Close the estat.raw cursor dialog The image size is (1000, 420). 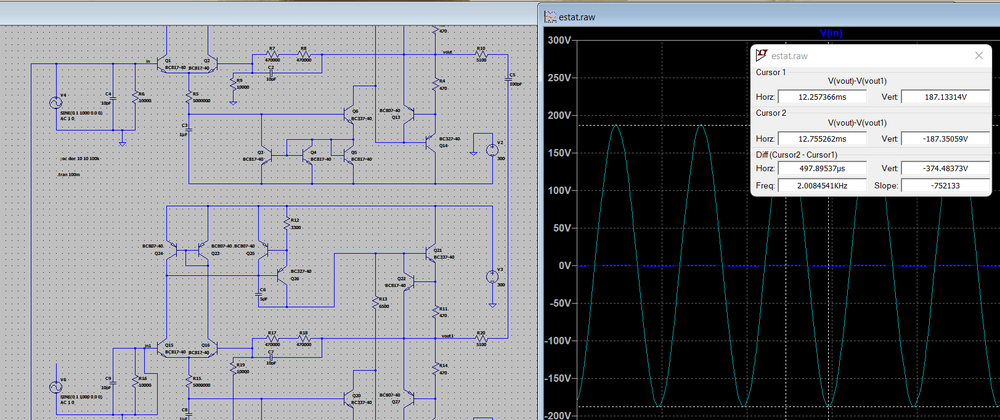click(977, 57)
